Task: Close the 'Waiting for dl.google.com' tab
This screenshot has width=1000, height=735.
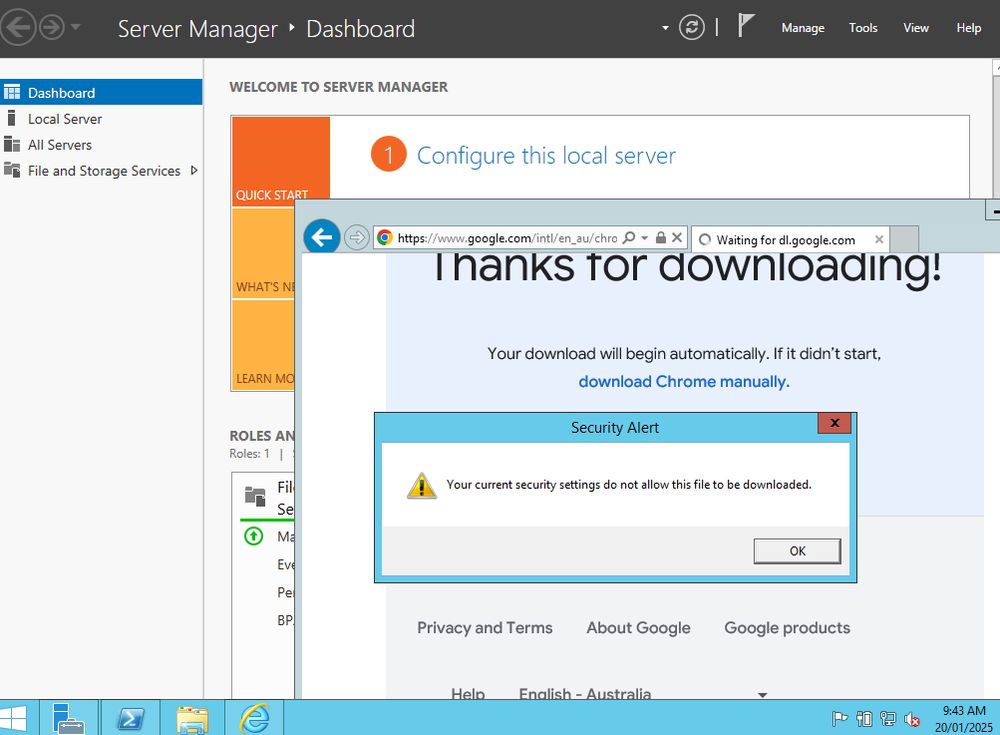Action: (x=879, y=239)
